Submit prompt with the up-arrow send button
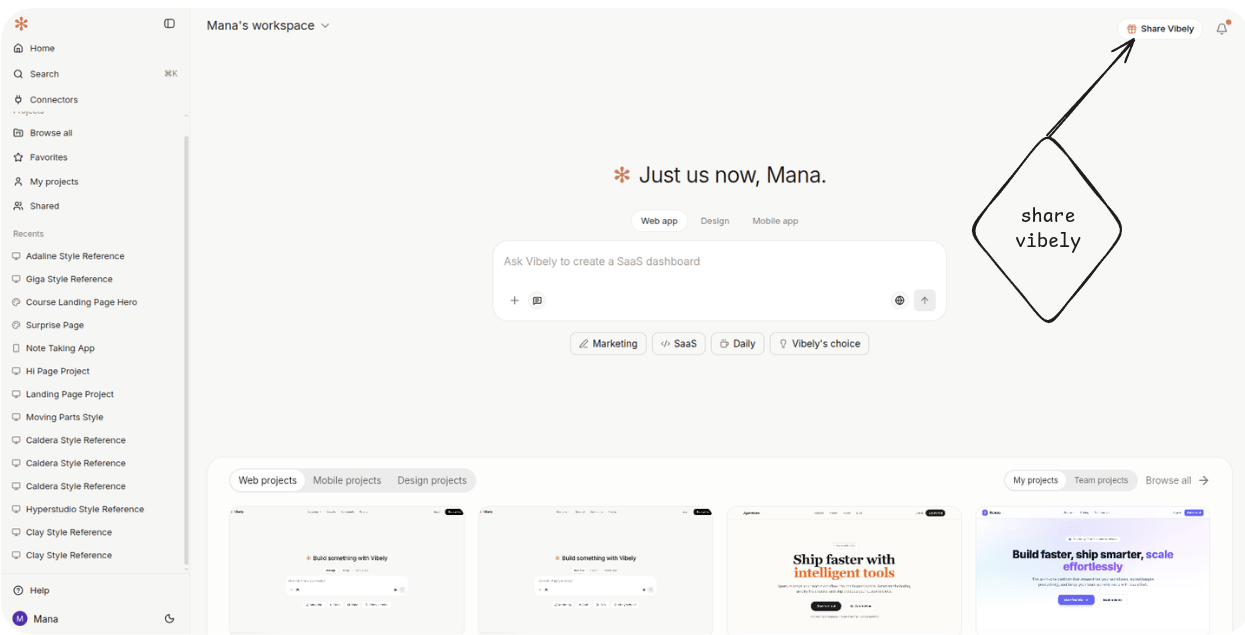Screen dimensions: 1245x635 click(924, 300)
